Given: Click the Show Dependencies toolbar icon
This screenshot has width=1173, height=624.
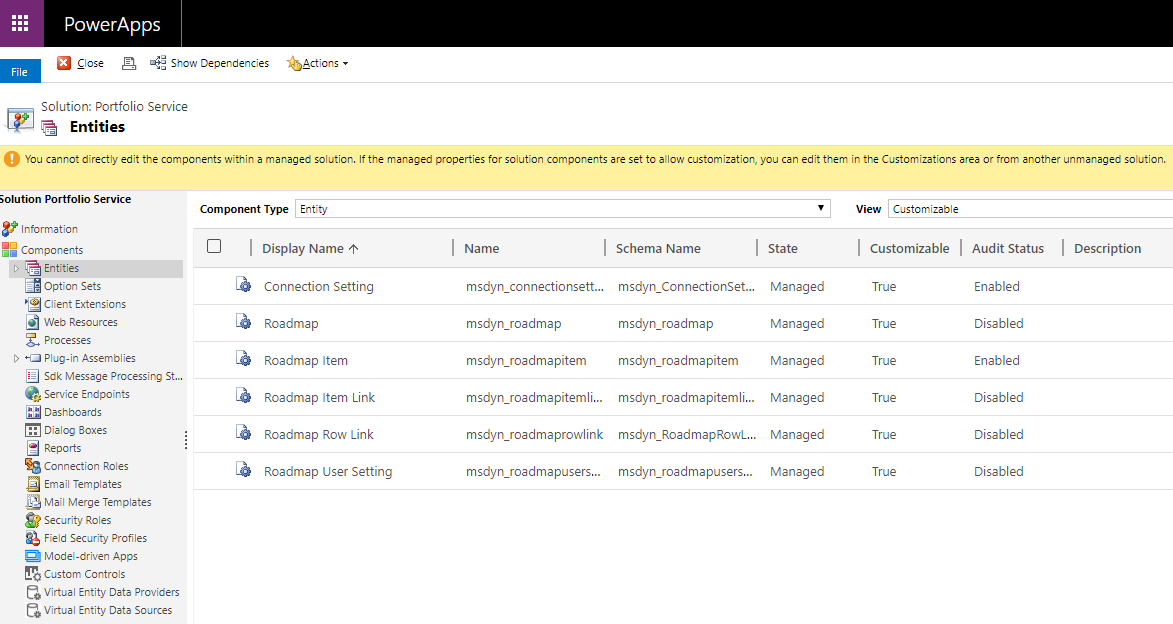Looking at the screenshot, I should pos(158,63).
